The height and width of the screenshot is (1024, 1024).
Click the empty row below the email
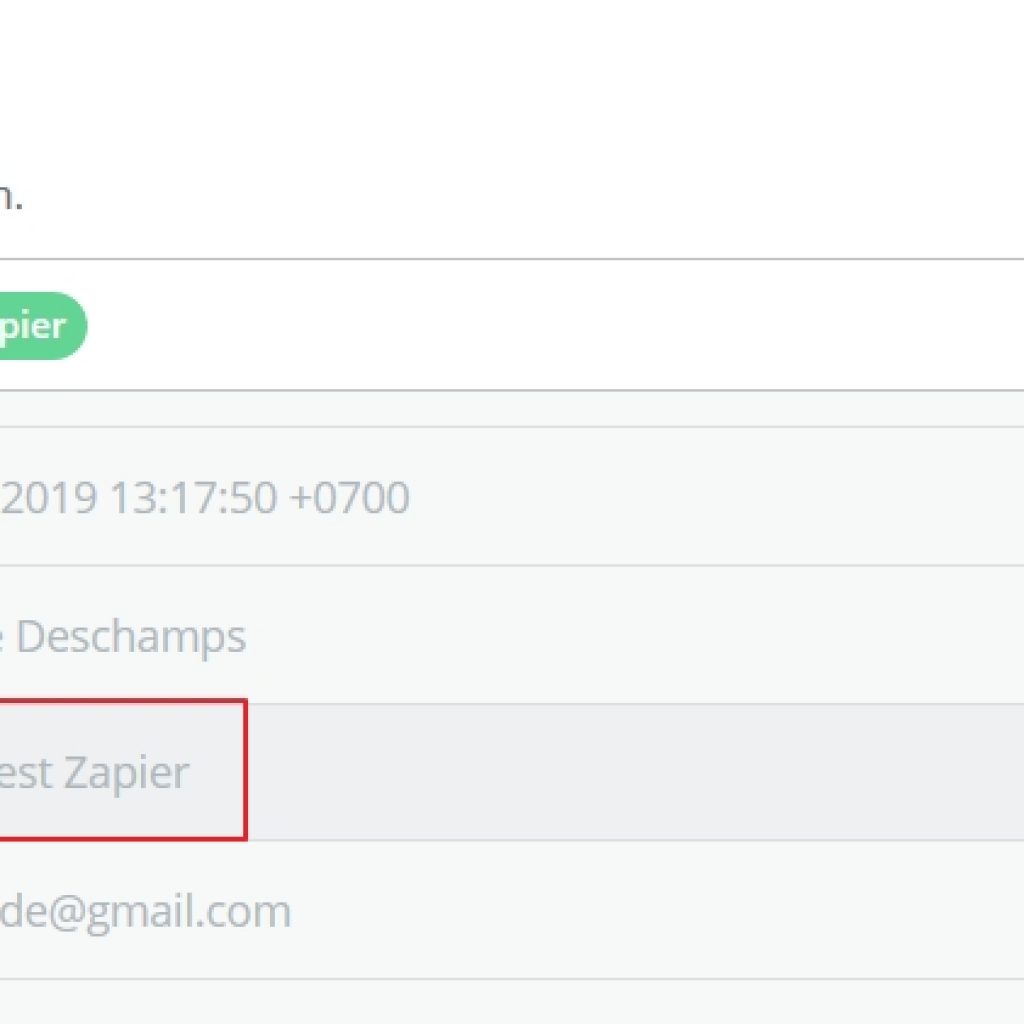pyautogui.click(x=500, y=1002)
